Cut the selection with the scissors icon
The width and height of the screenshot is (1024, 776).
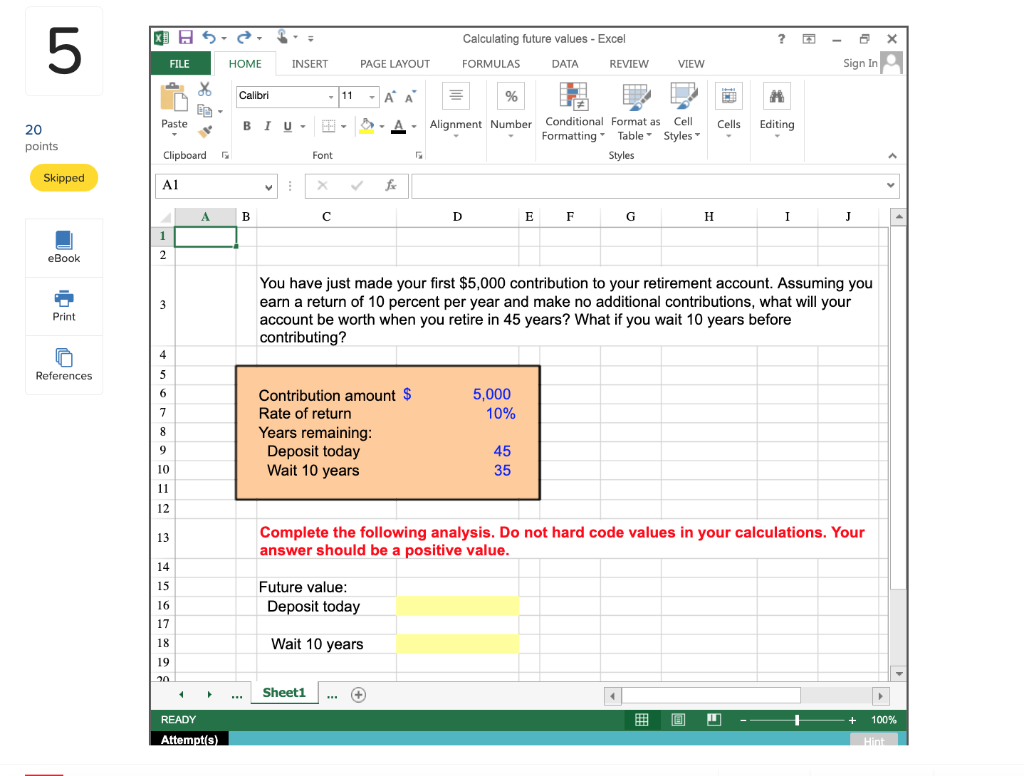(205, 89)
